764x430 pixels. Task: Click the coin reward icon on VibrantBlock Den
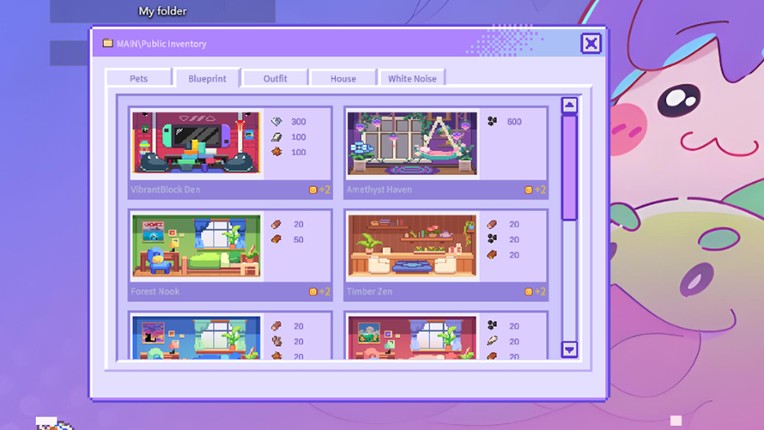(313, 189)
